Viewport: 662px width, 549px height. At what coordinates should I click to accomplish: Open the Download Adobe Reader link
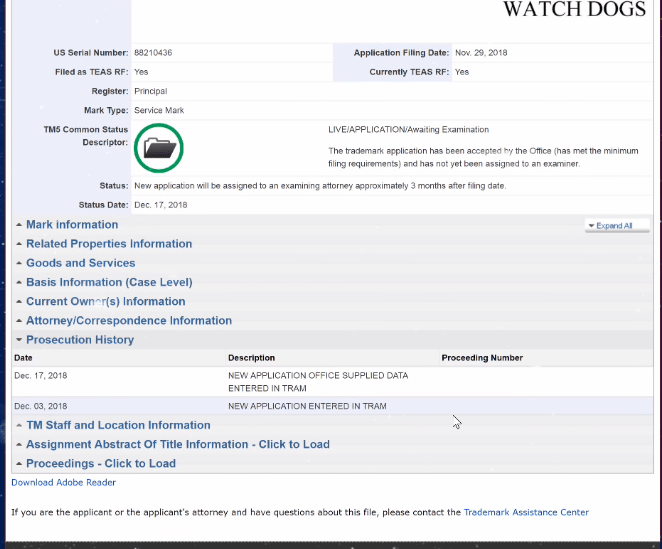63,483
